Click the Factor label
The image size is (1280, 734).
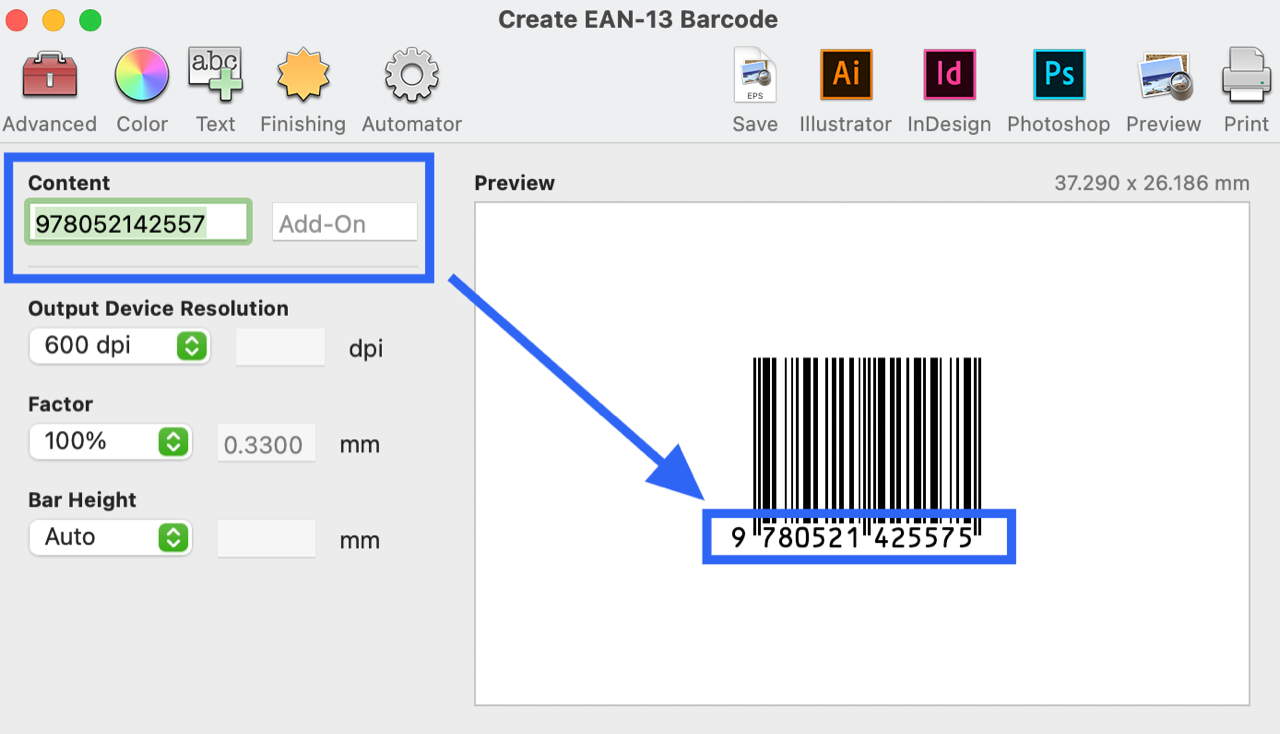tap(60, 404)
